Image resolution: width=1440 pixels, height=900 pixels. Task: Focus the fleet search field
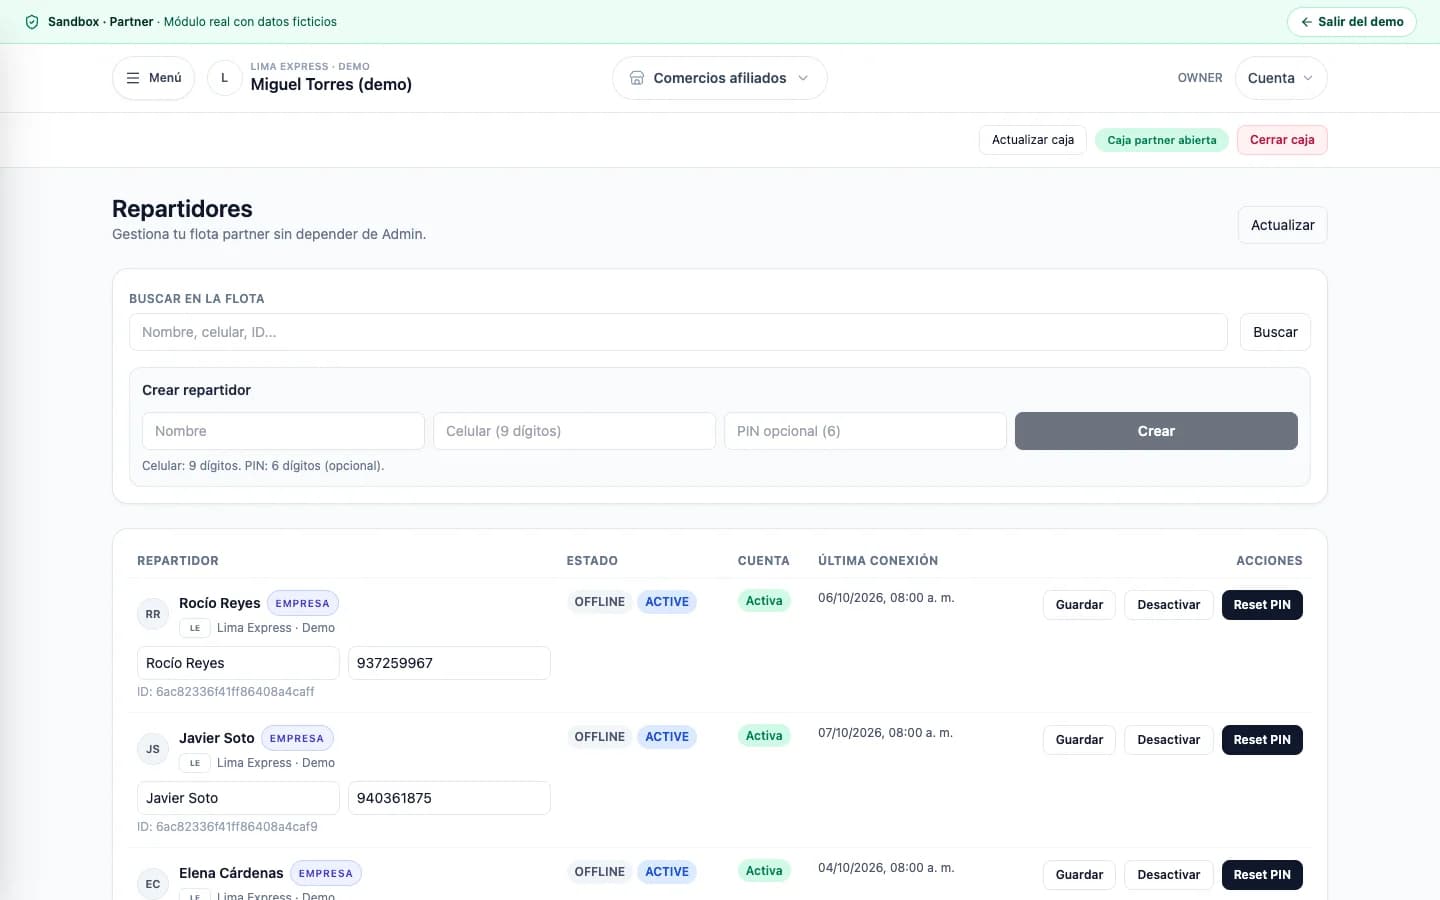click(x=678, y=332)
